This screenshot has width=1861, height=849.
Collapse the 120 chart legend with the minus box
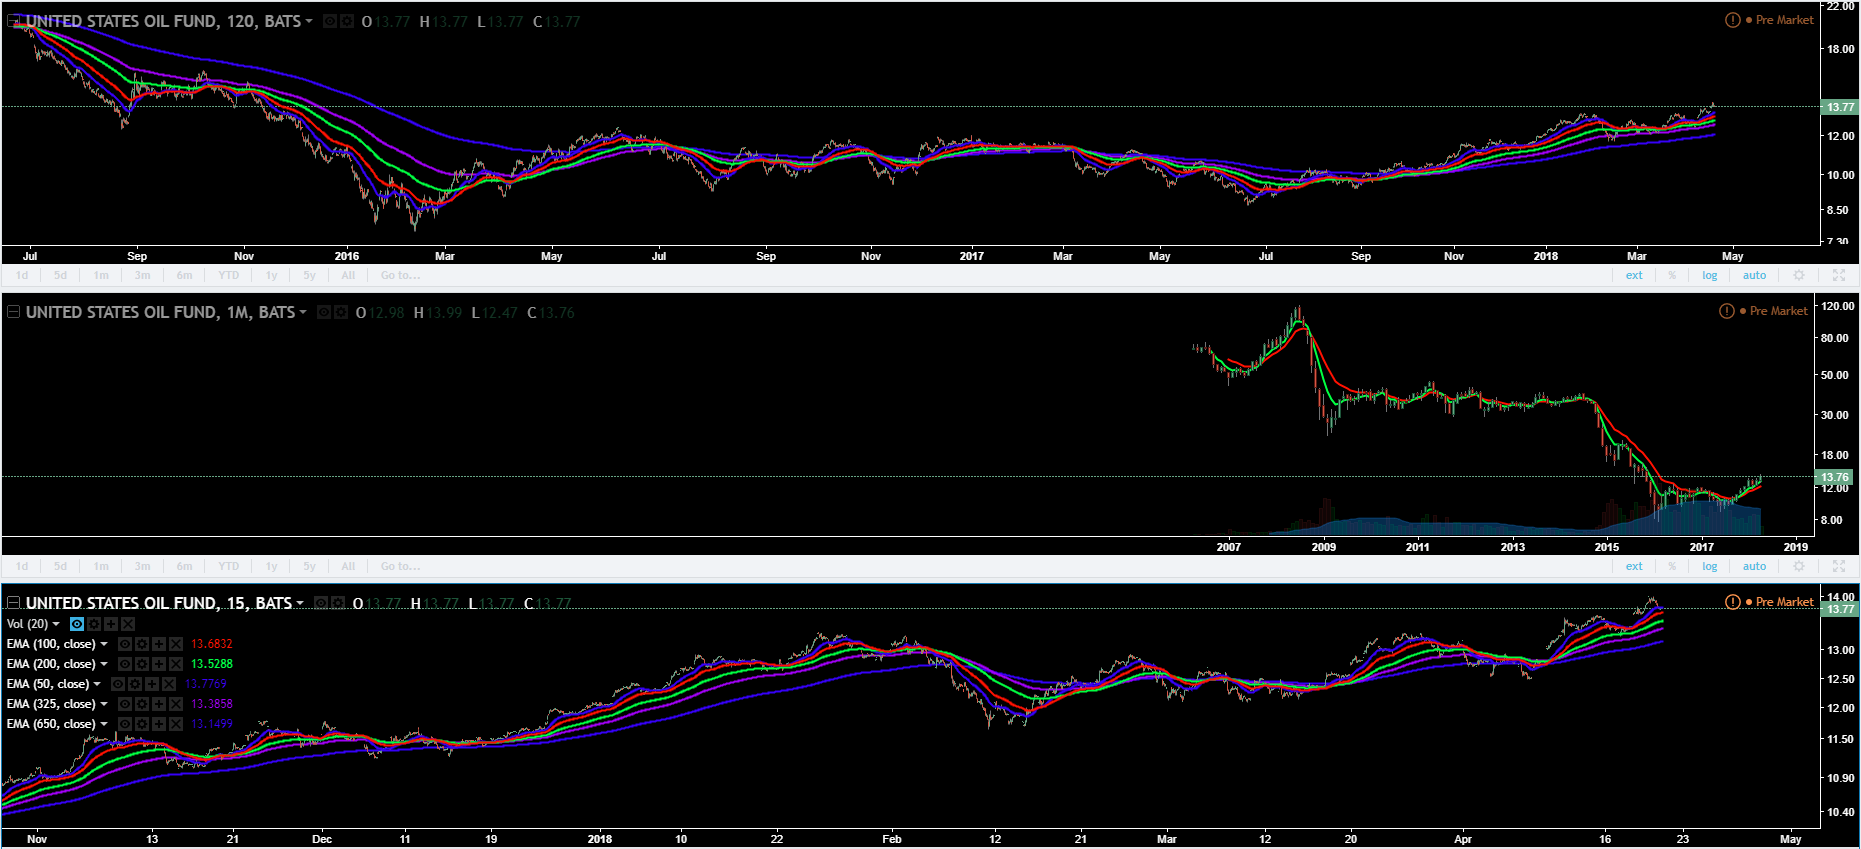pos(14,21)
